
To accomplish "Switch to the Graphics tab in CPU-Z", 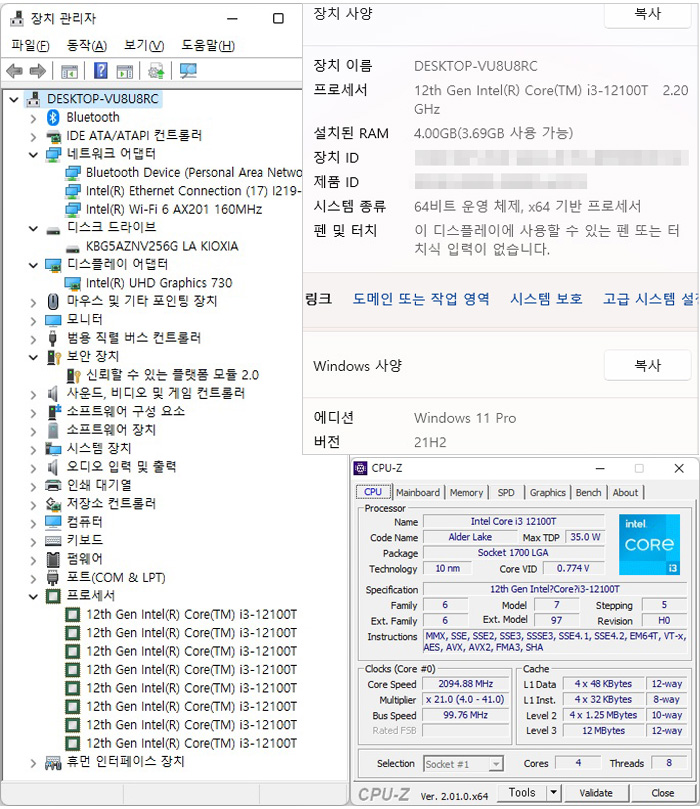I will click(x=547, y=492).
